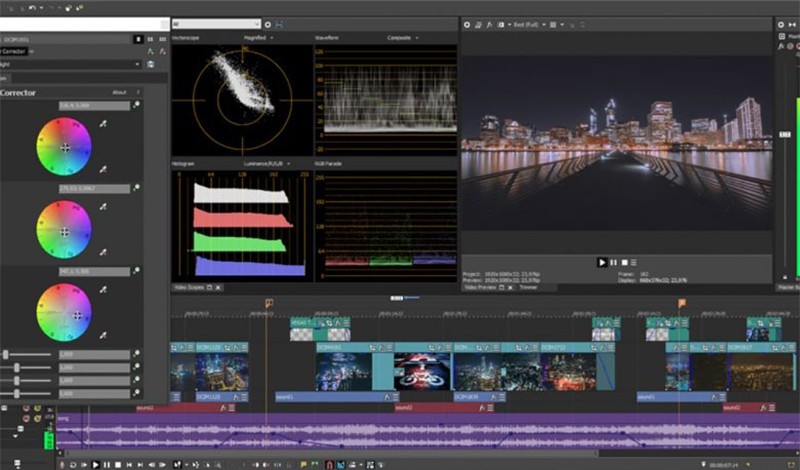
Task: Click the Master Bus settings gear icon
Action: coord(783,22)
